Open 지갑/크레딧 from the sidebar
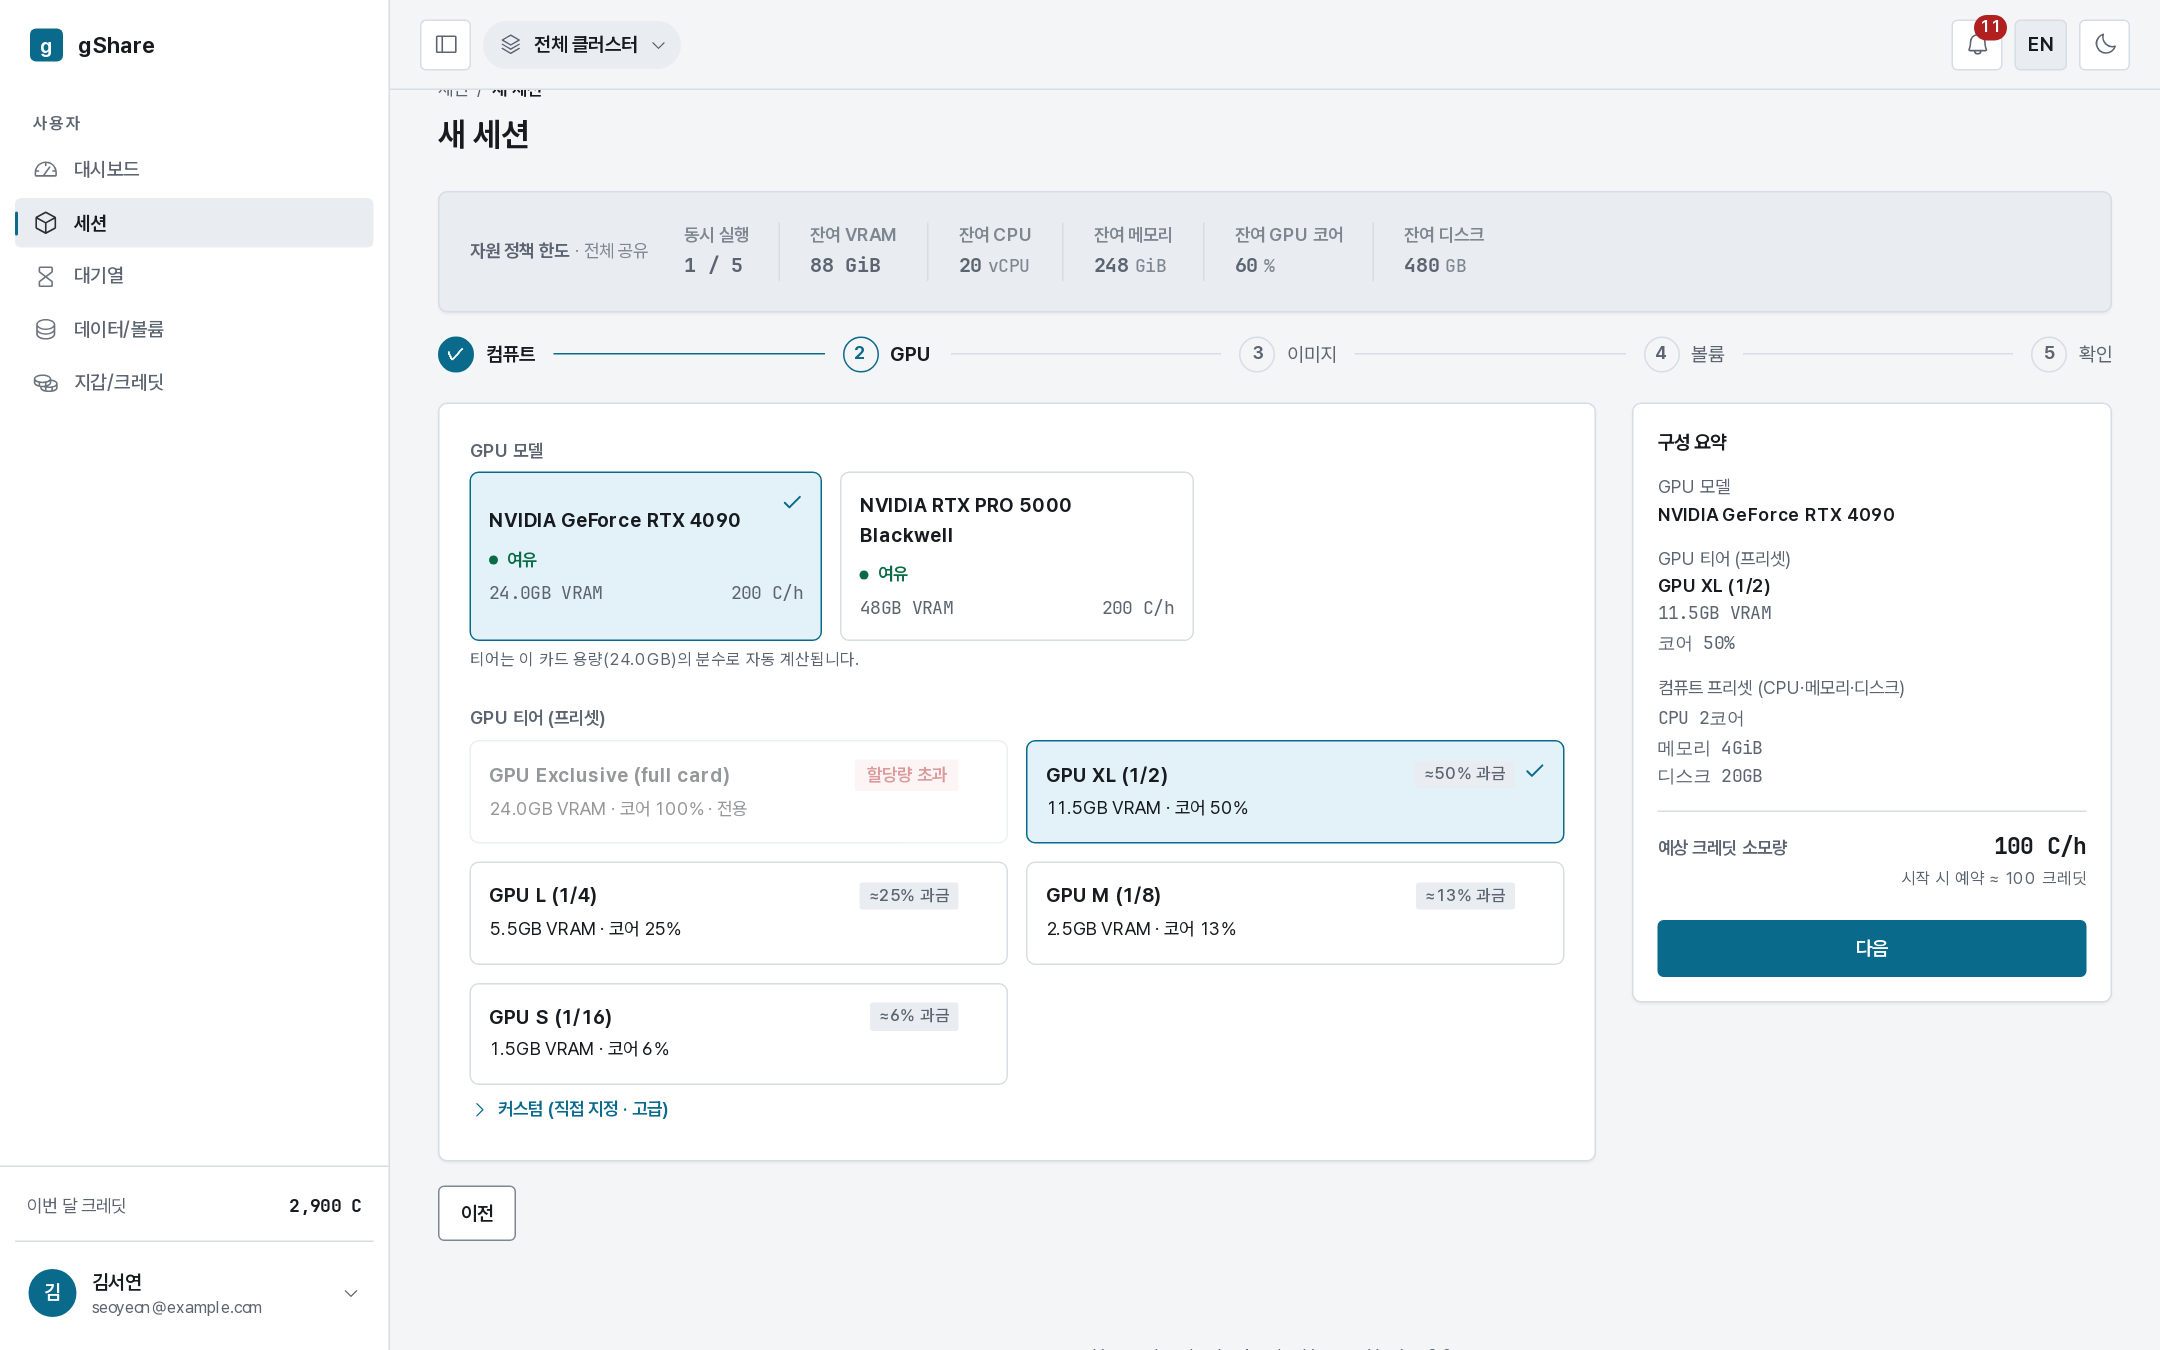The image size is (2160, 1350). click(x=194, y=382)
